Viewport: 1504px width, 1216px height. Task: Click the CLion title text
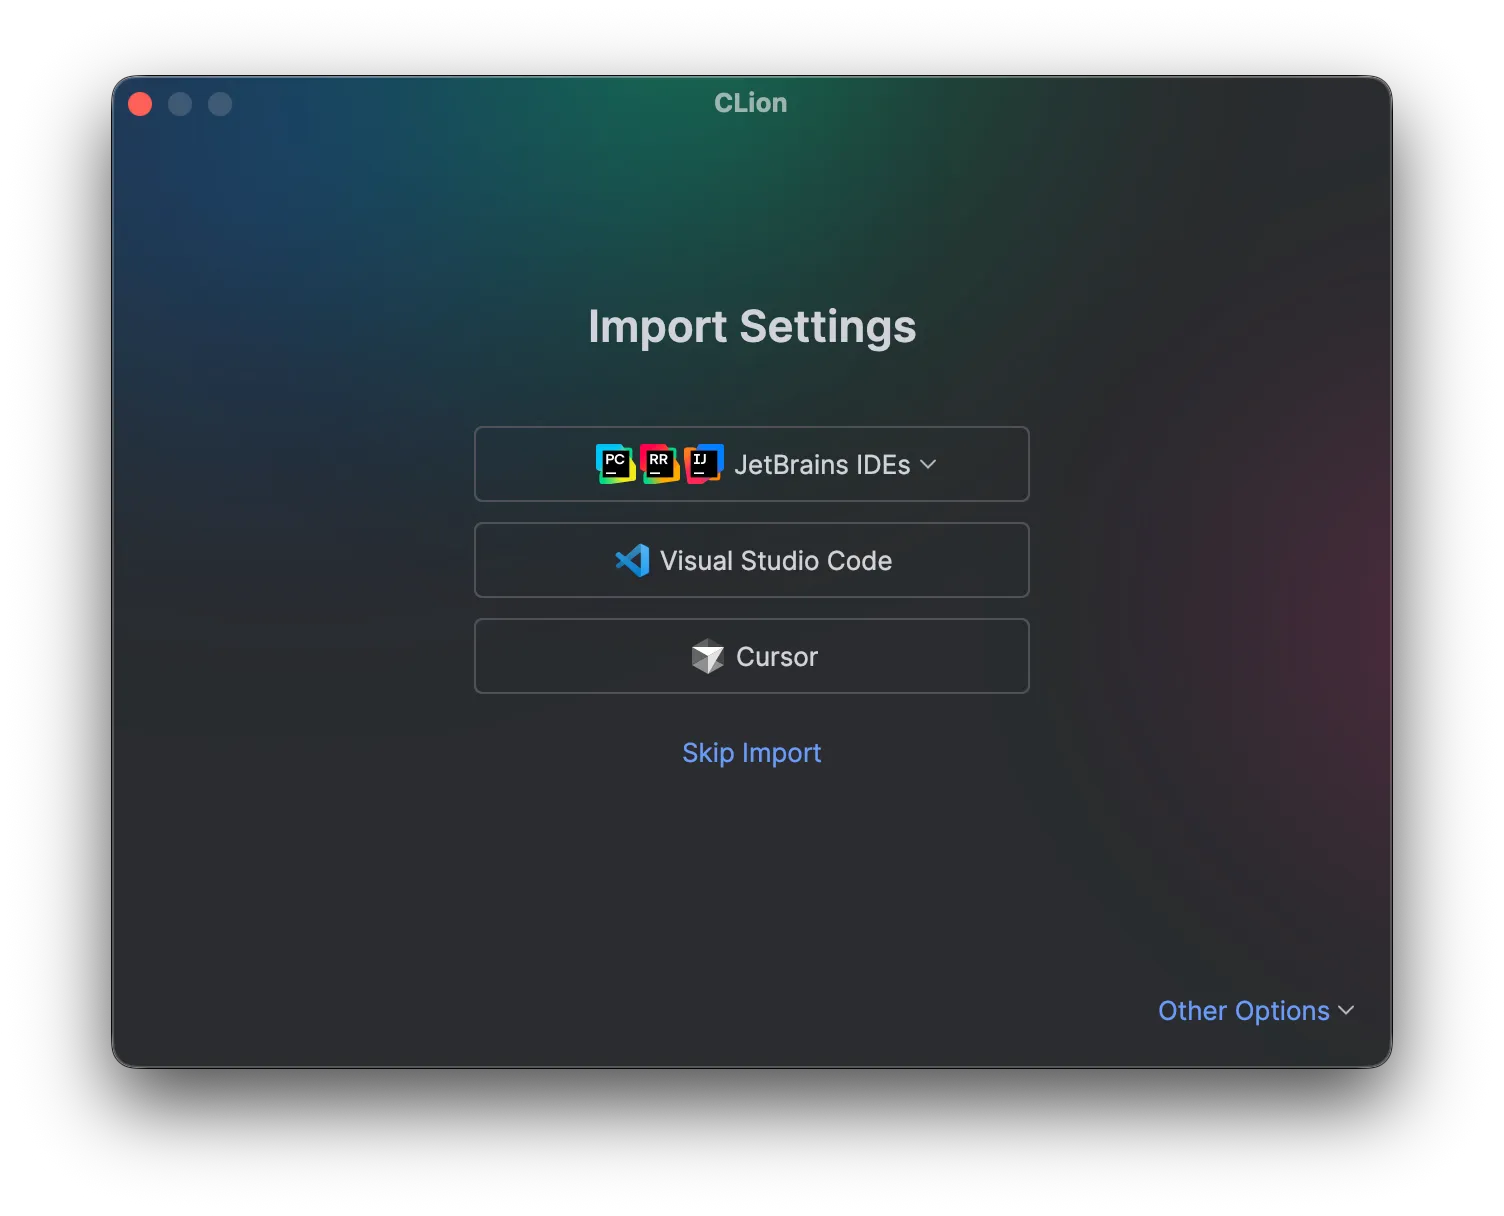click(x=751, y=103)
